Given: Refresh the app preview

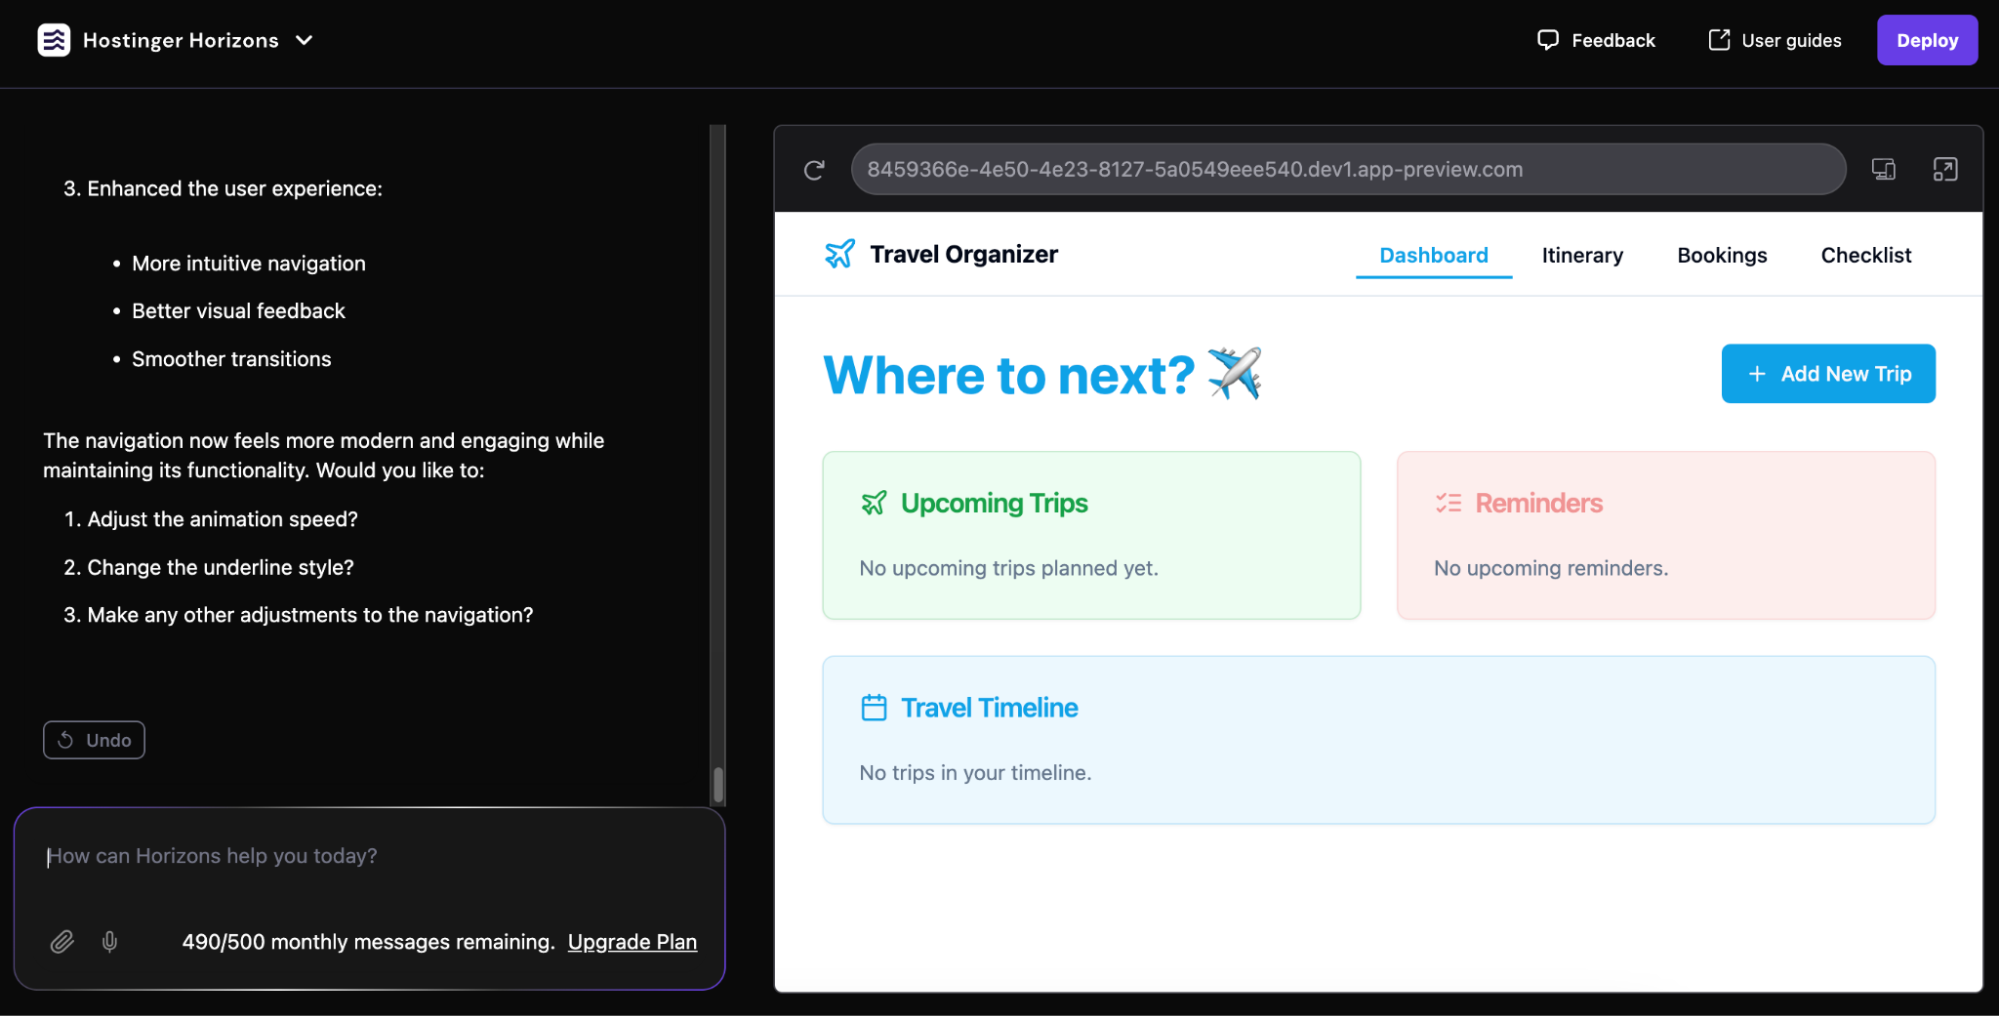Looking at the screenshot, I should tap(813, 169).
